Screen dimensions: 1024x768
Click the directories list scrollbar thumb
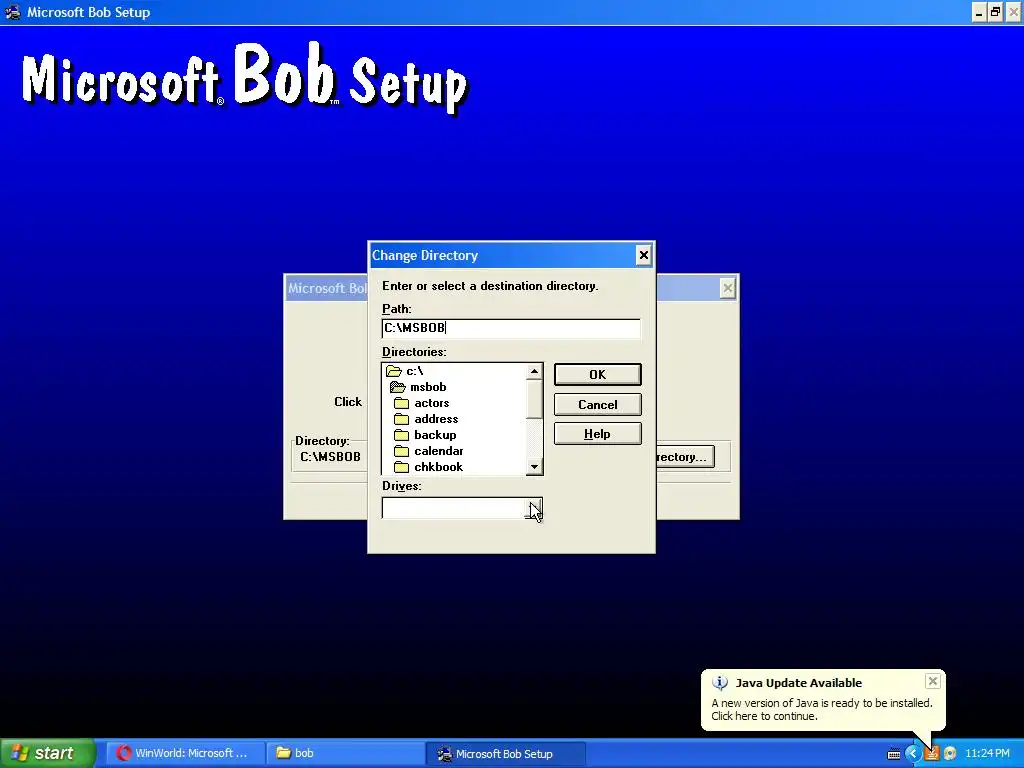(x=534, y=399)
